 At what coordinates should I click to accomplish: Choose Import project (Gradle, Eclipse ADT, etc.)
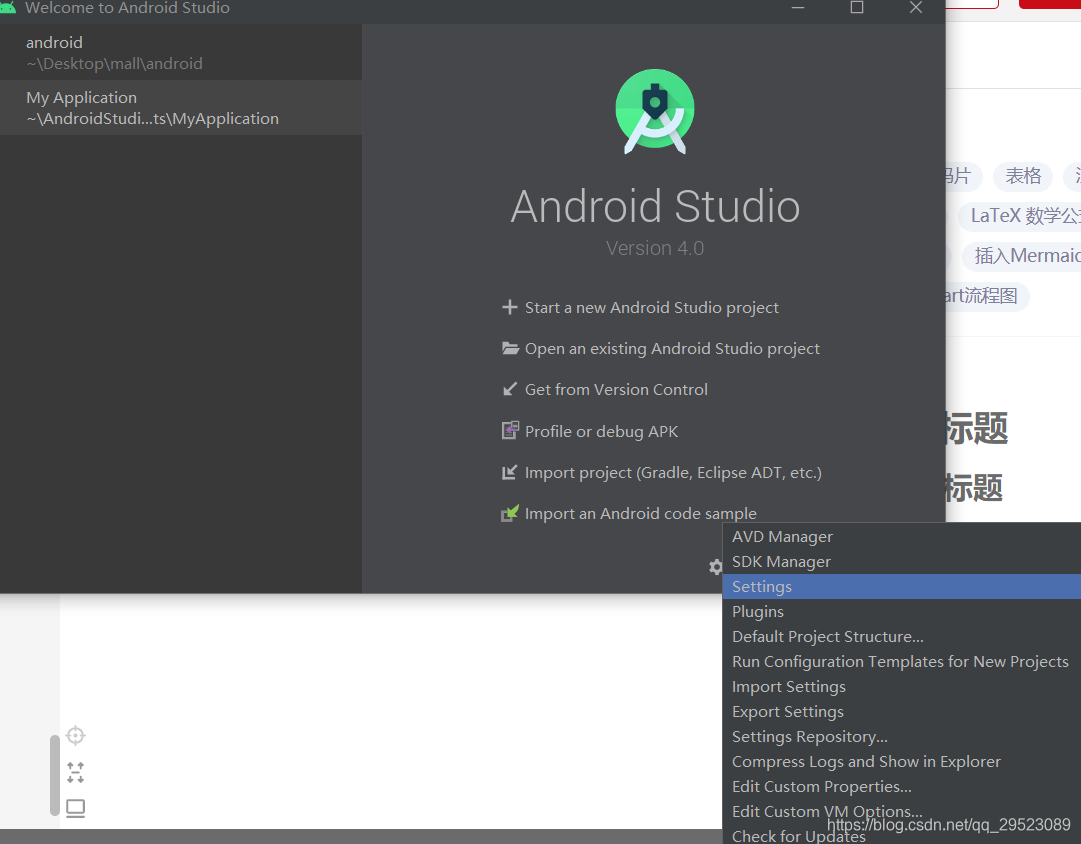[674, 472]
